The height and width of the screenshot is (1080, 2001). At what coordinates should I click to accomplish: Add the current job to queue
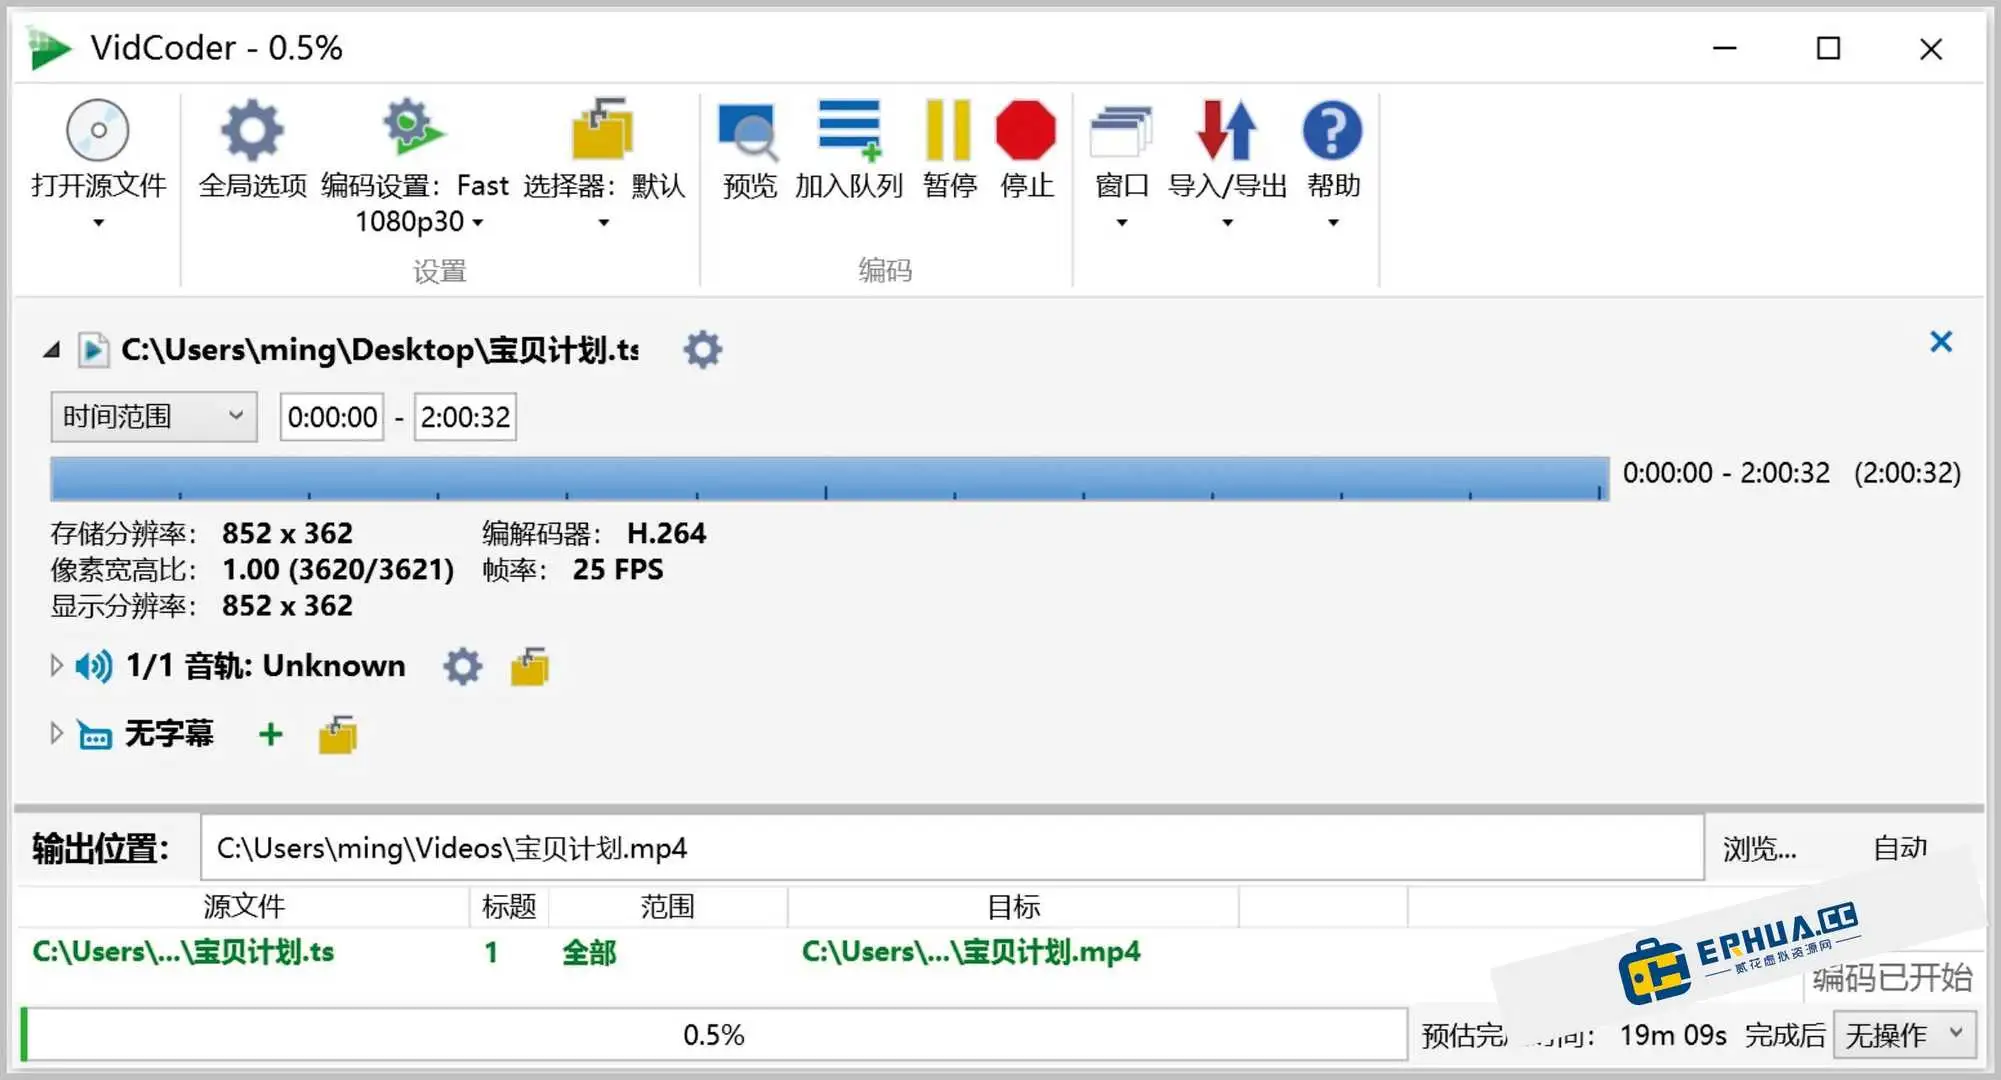tap(847, 150)
